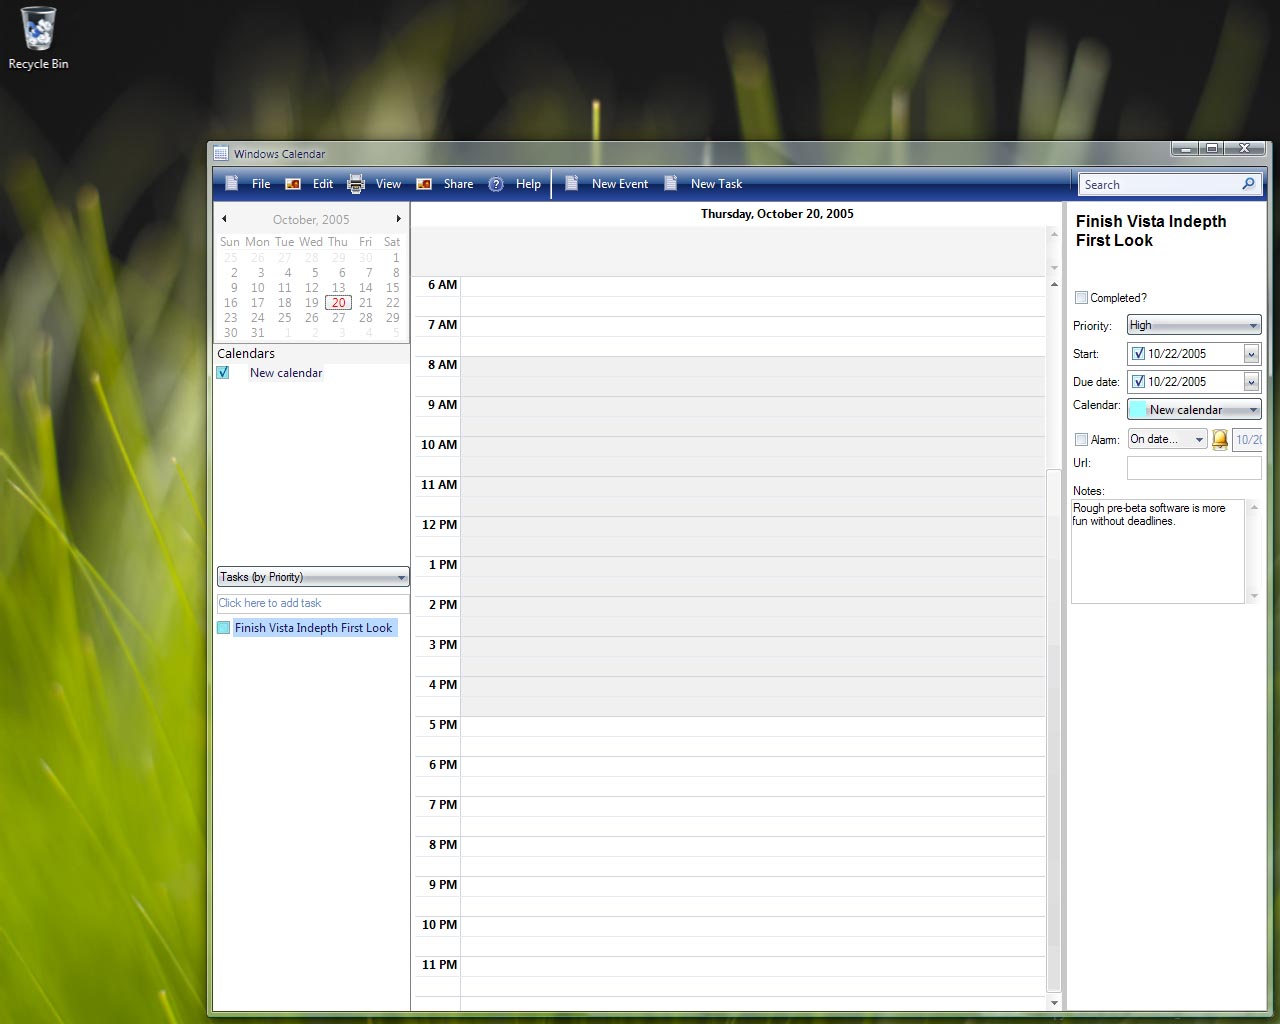Click October, 2005 month header
1280x1024 pixels.
[311, 220]
